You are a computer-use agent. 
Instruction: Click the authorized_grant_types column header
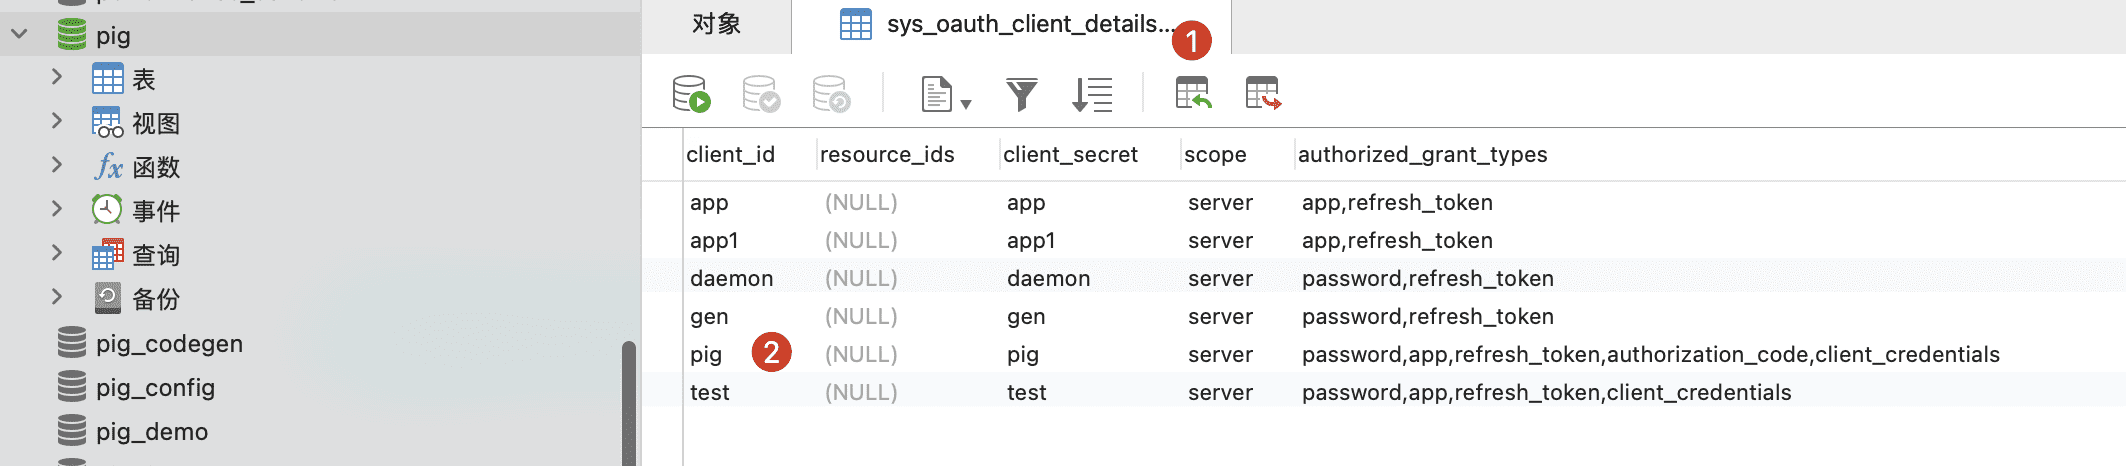[x=1422, y=155]
